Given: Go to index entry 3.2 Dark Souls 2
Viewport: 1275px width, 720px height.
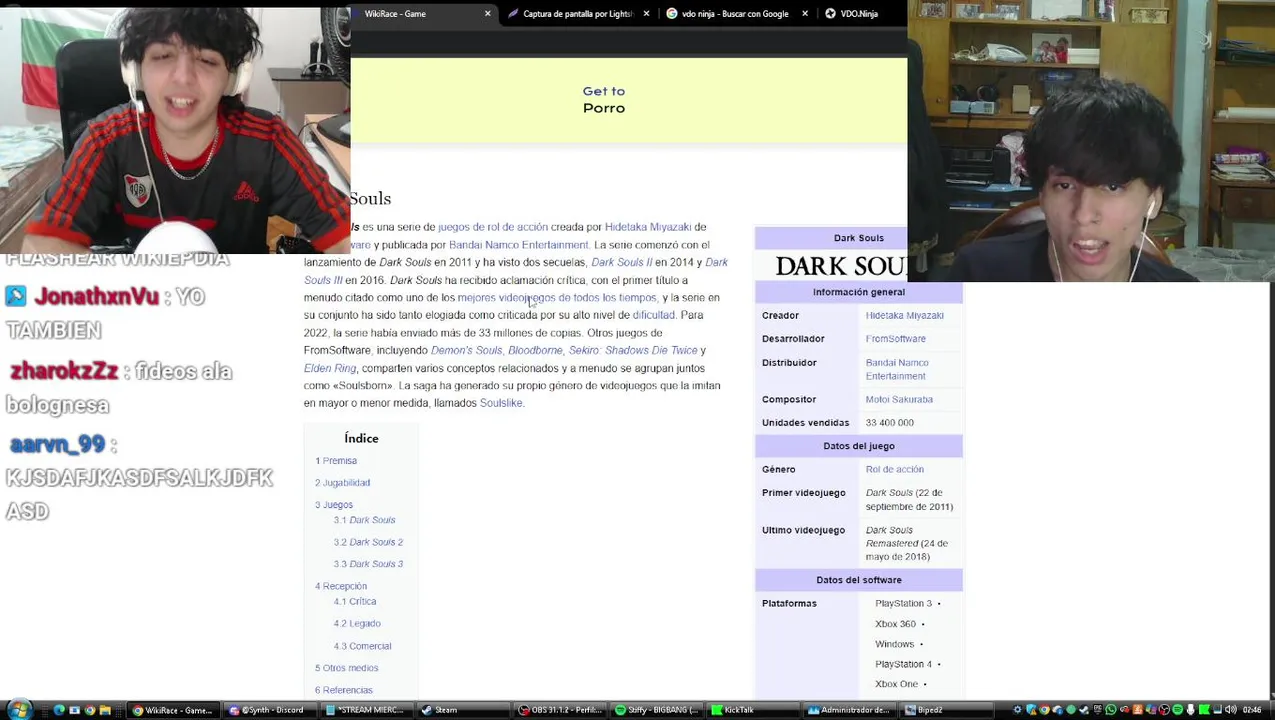Looking at the screenshot, I should 368,542.
